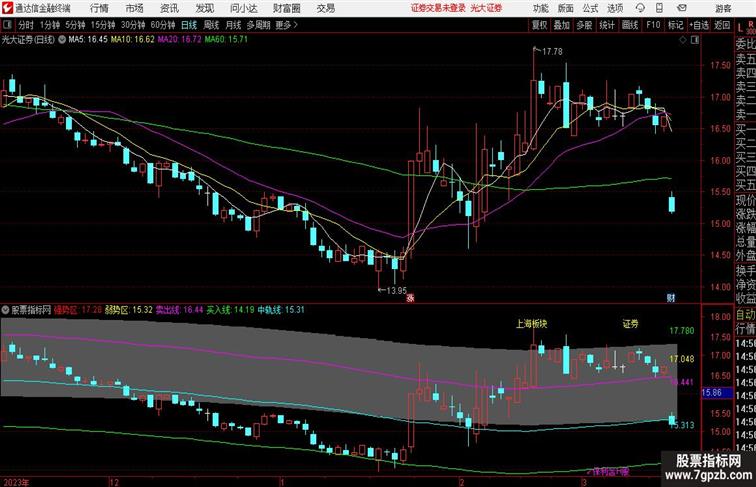Toggle the panel layout icon beside 分时
756x487 pixels.
7,25
